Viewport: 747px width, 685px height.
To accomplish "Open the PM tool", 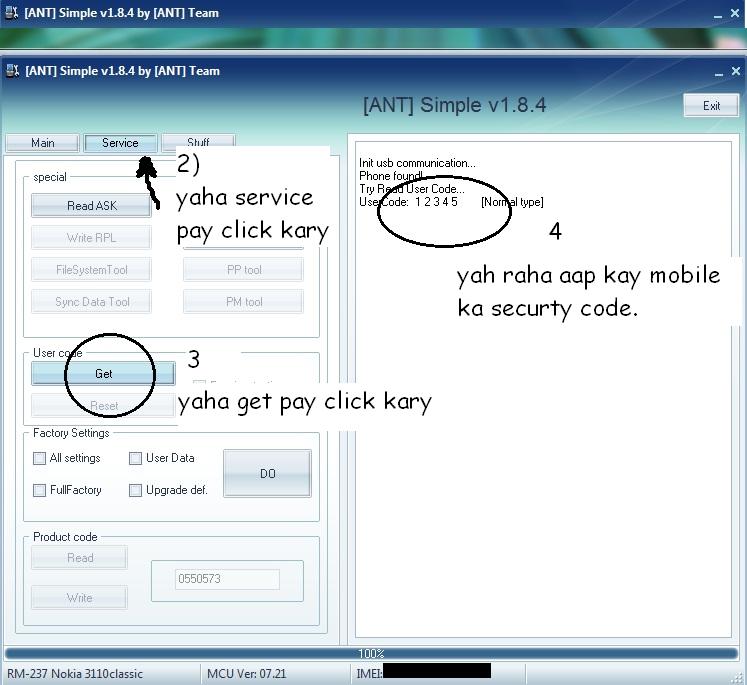I will coord(243,302).
